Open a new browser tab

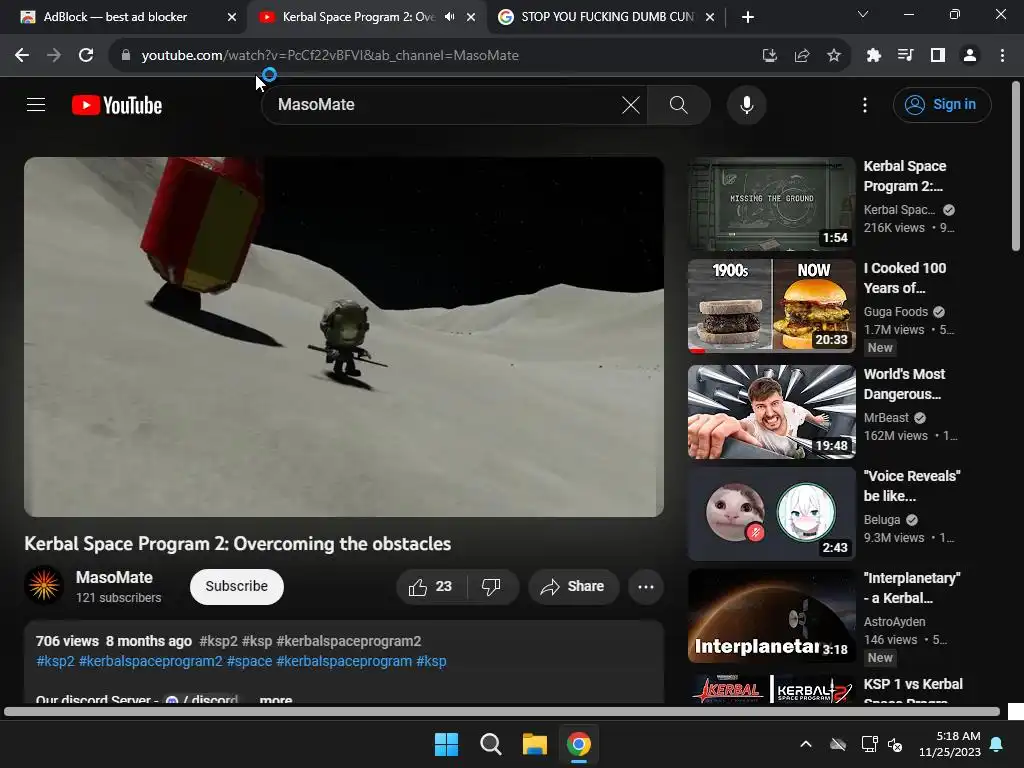tap(748, 17)
